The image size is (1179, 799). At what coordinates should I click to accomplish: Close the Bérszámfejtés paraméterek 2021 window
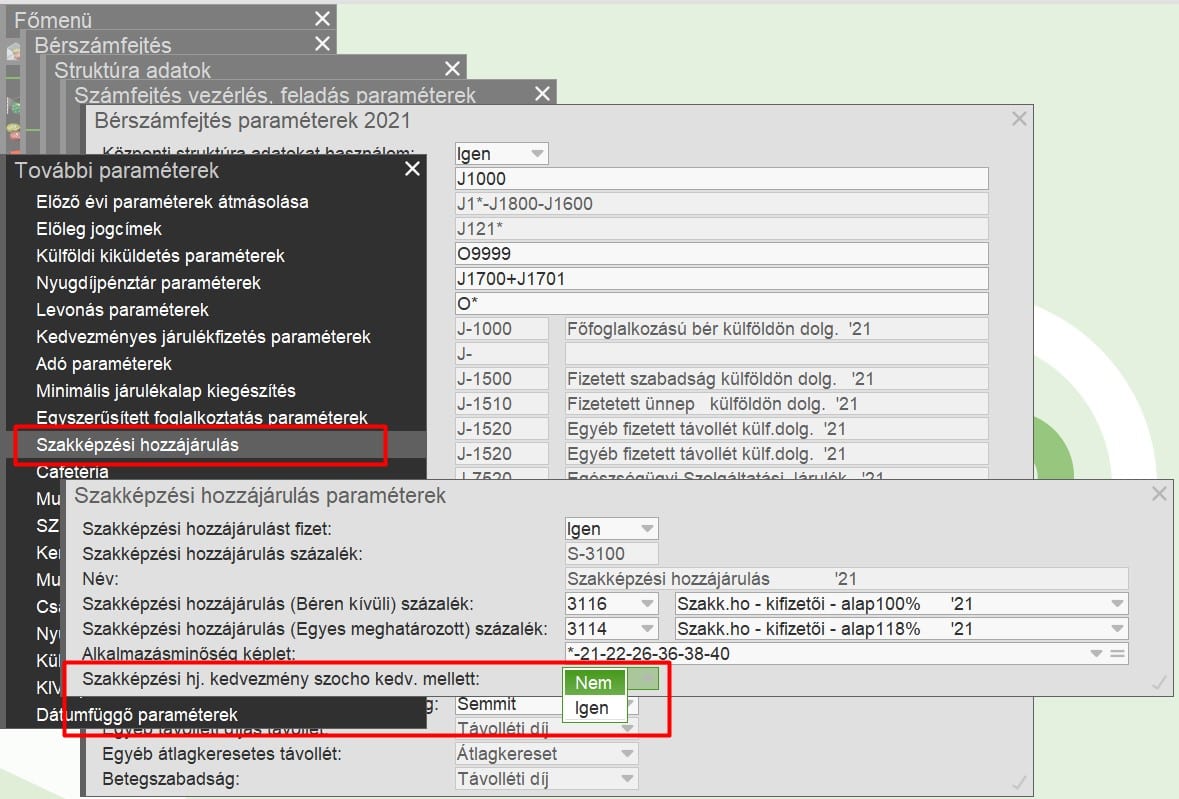tap(1019, 119)
